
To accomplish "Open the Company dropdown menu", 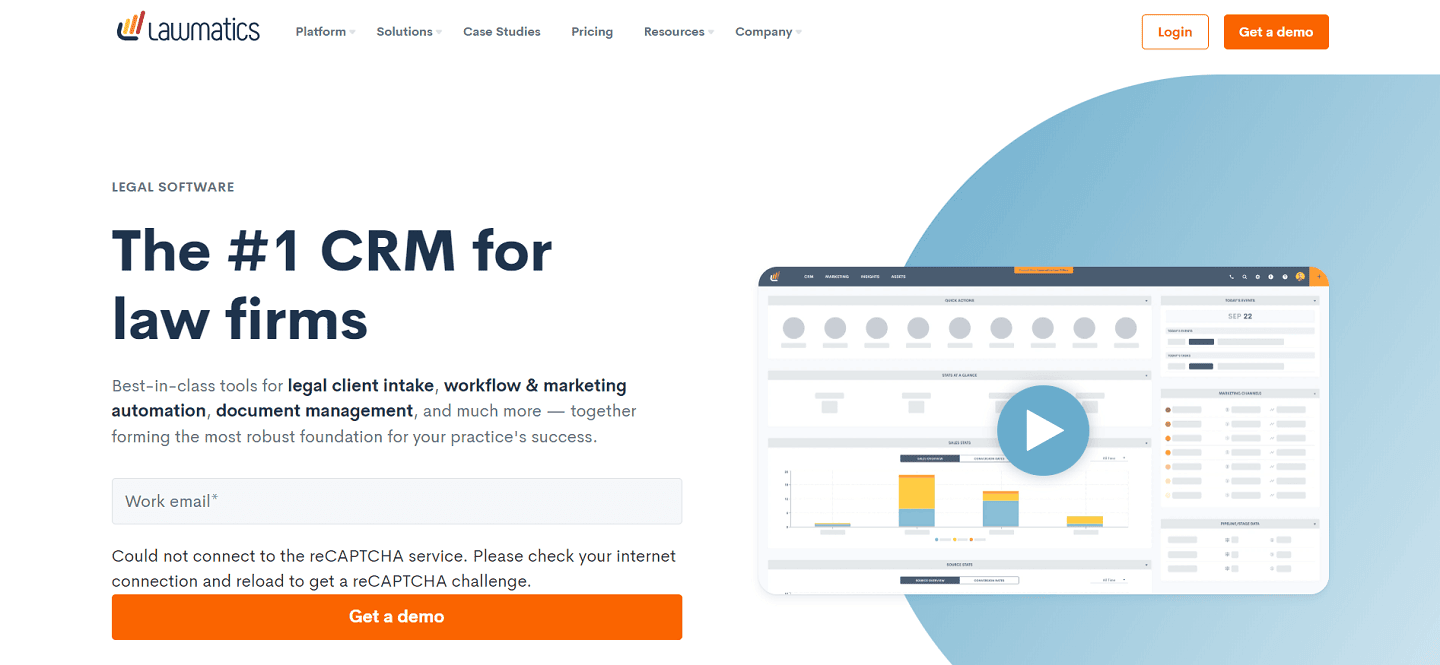I will (x=768, y=32).
